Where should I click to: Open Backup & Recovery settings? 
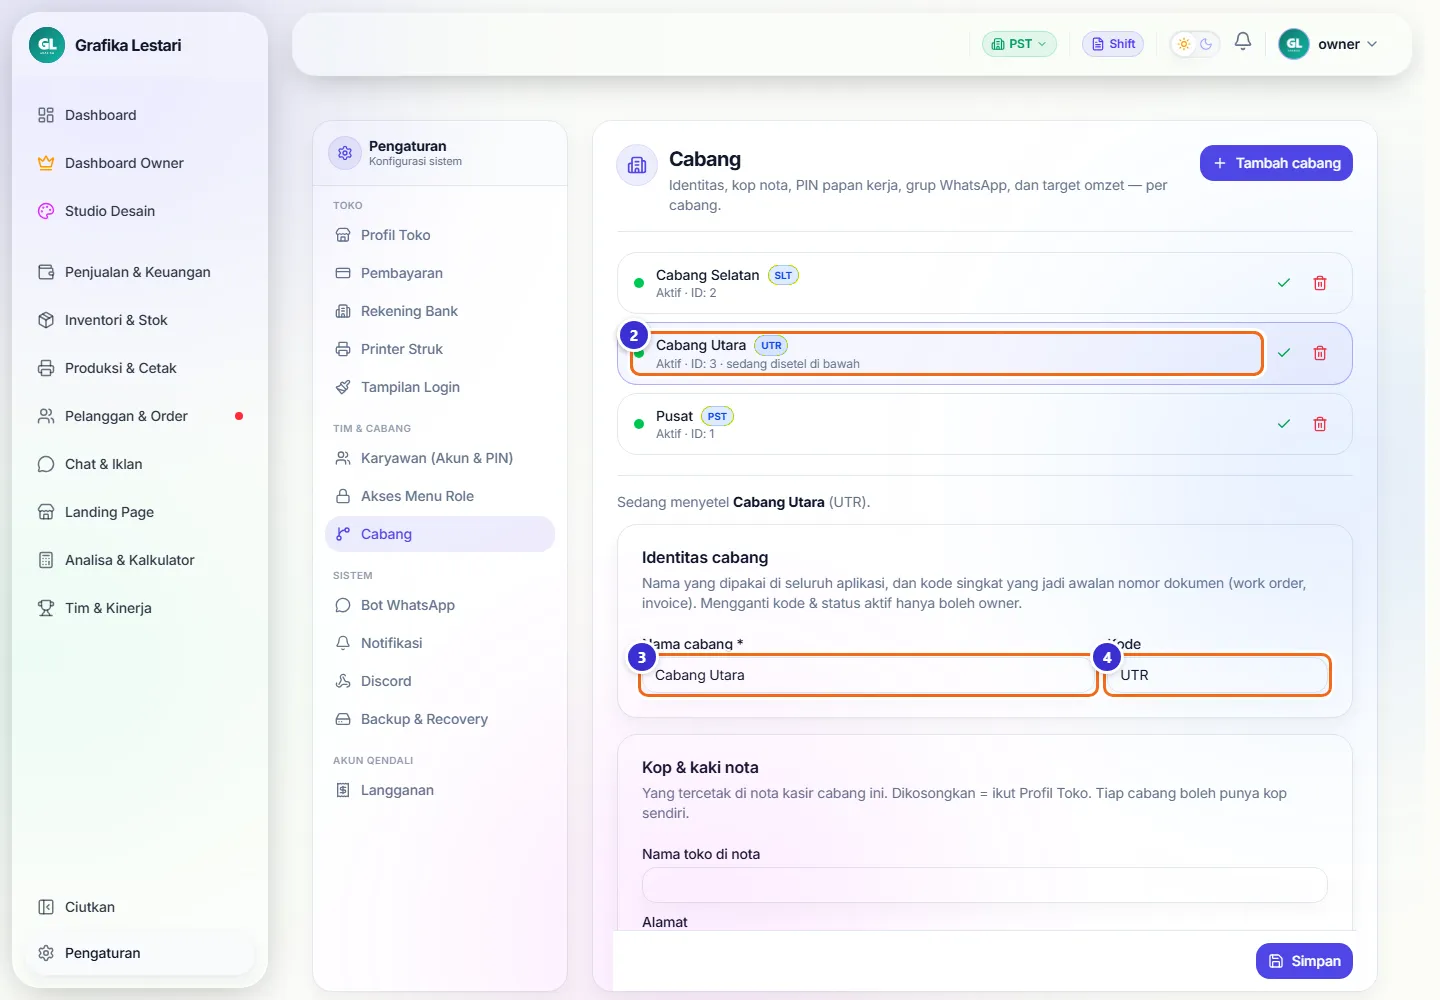tap(440, 719)
